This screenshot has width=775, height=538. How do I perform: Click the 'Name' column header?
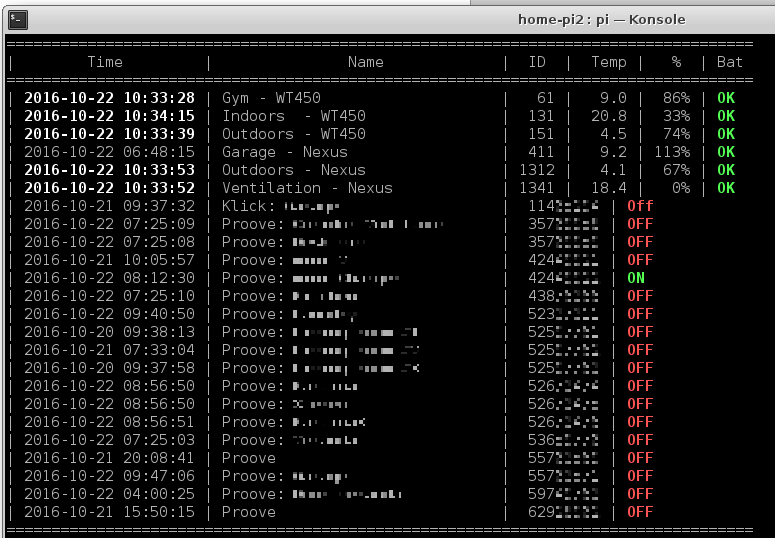[365, 62]
